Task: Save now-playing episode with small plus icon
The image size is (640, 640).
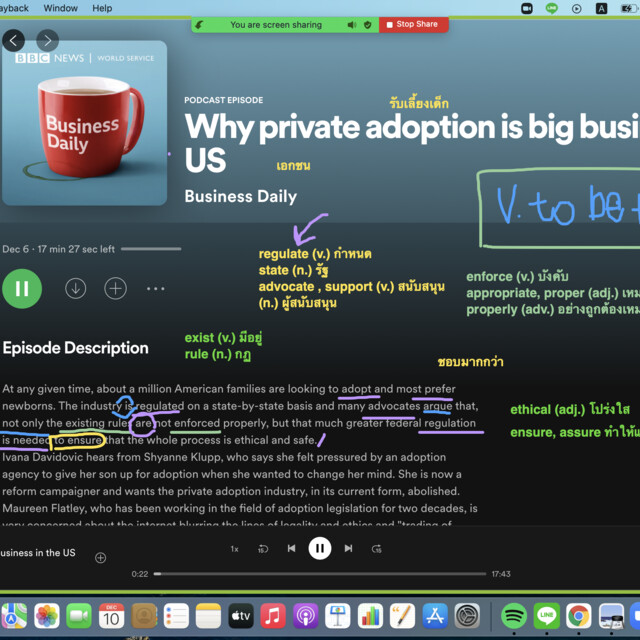Action: click(x=100, y=558)
